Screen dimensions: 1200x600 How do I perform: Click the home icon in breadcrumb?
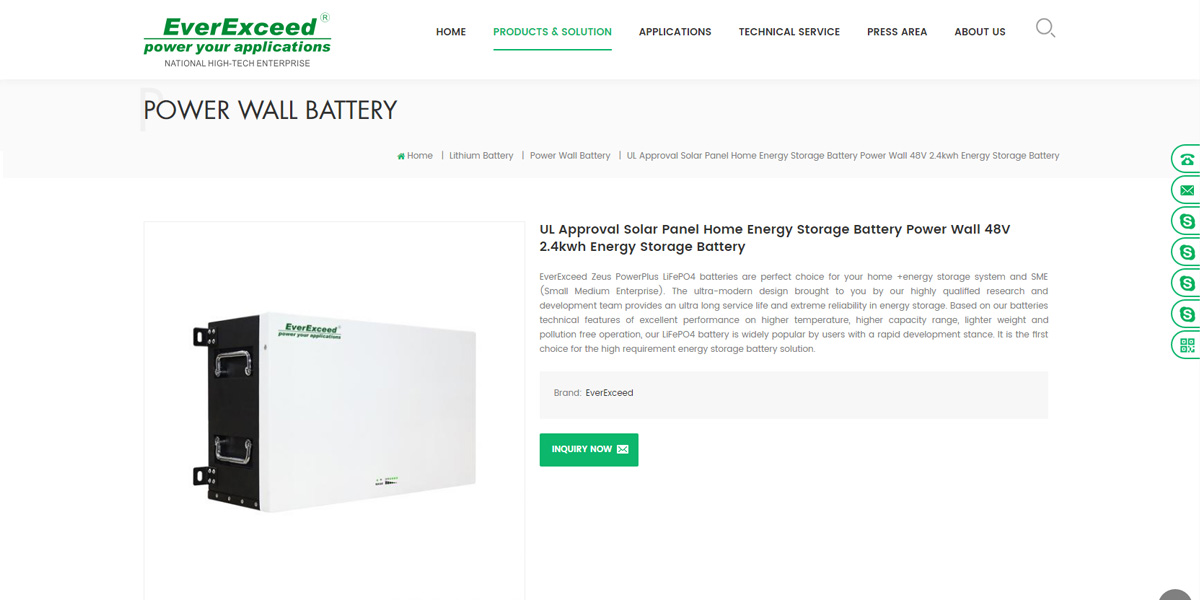click(401, 156)
